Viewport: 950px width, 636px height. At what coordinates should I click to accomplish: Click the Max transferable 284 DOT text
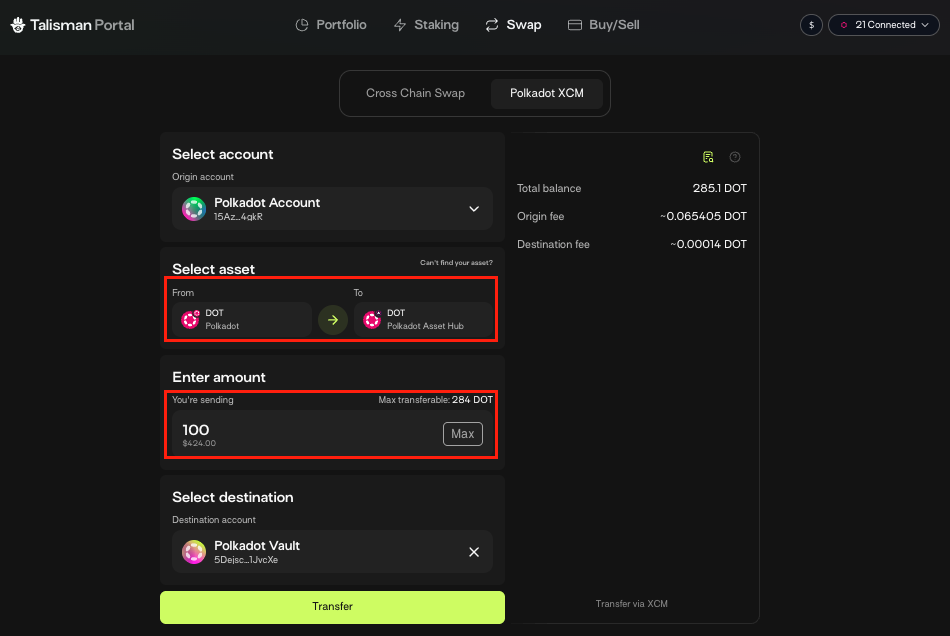point(436,400)
